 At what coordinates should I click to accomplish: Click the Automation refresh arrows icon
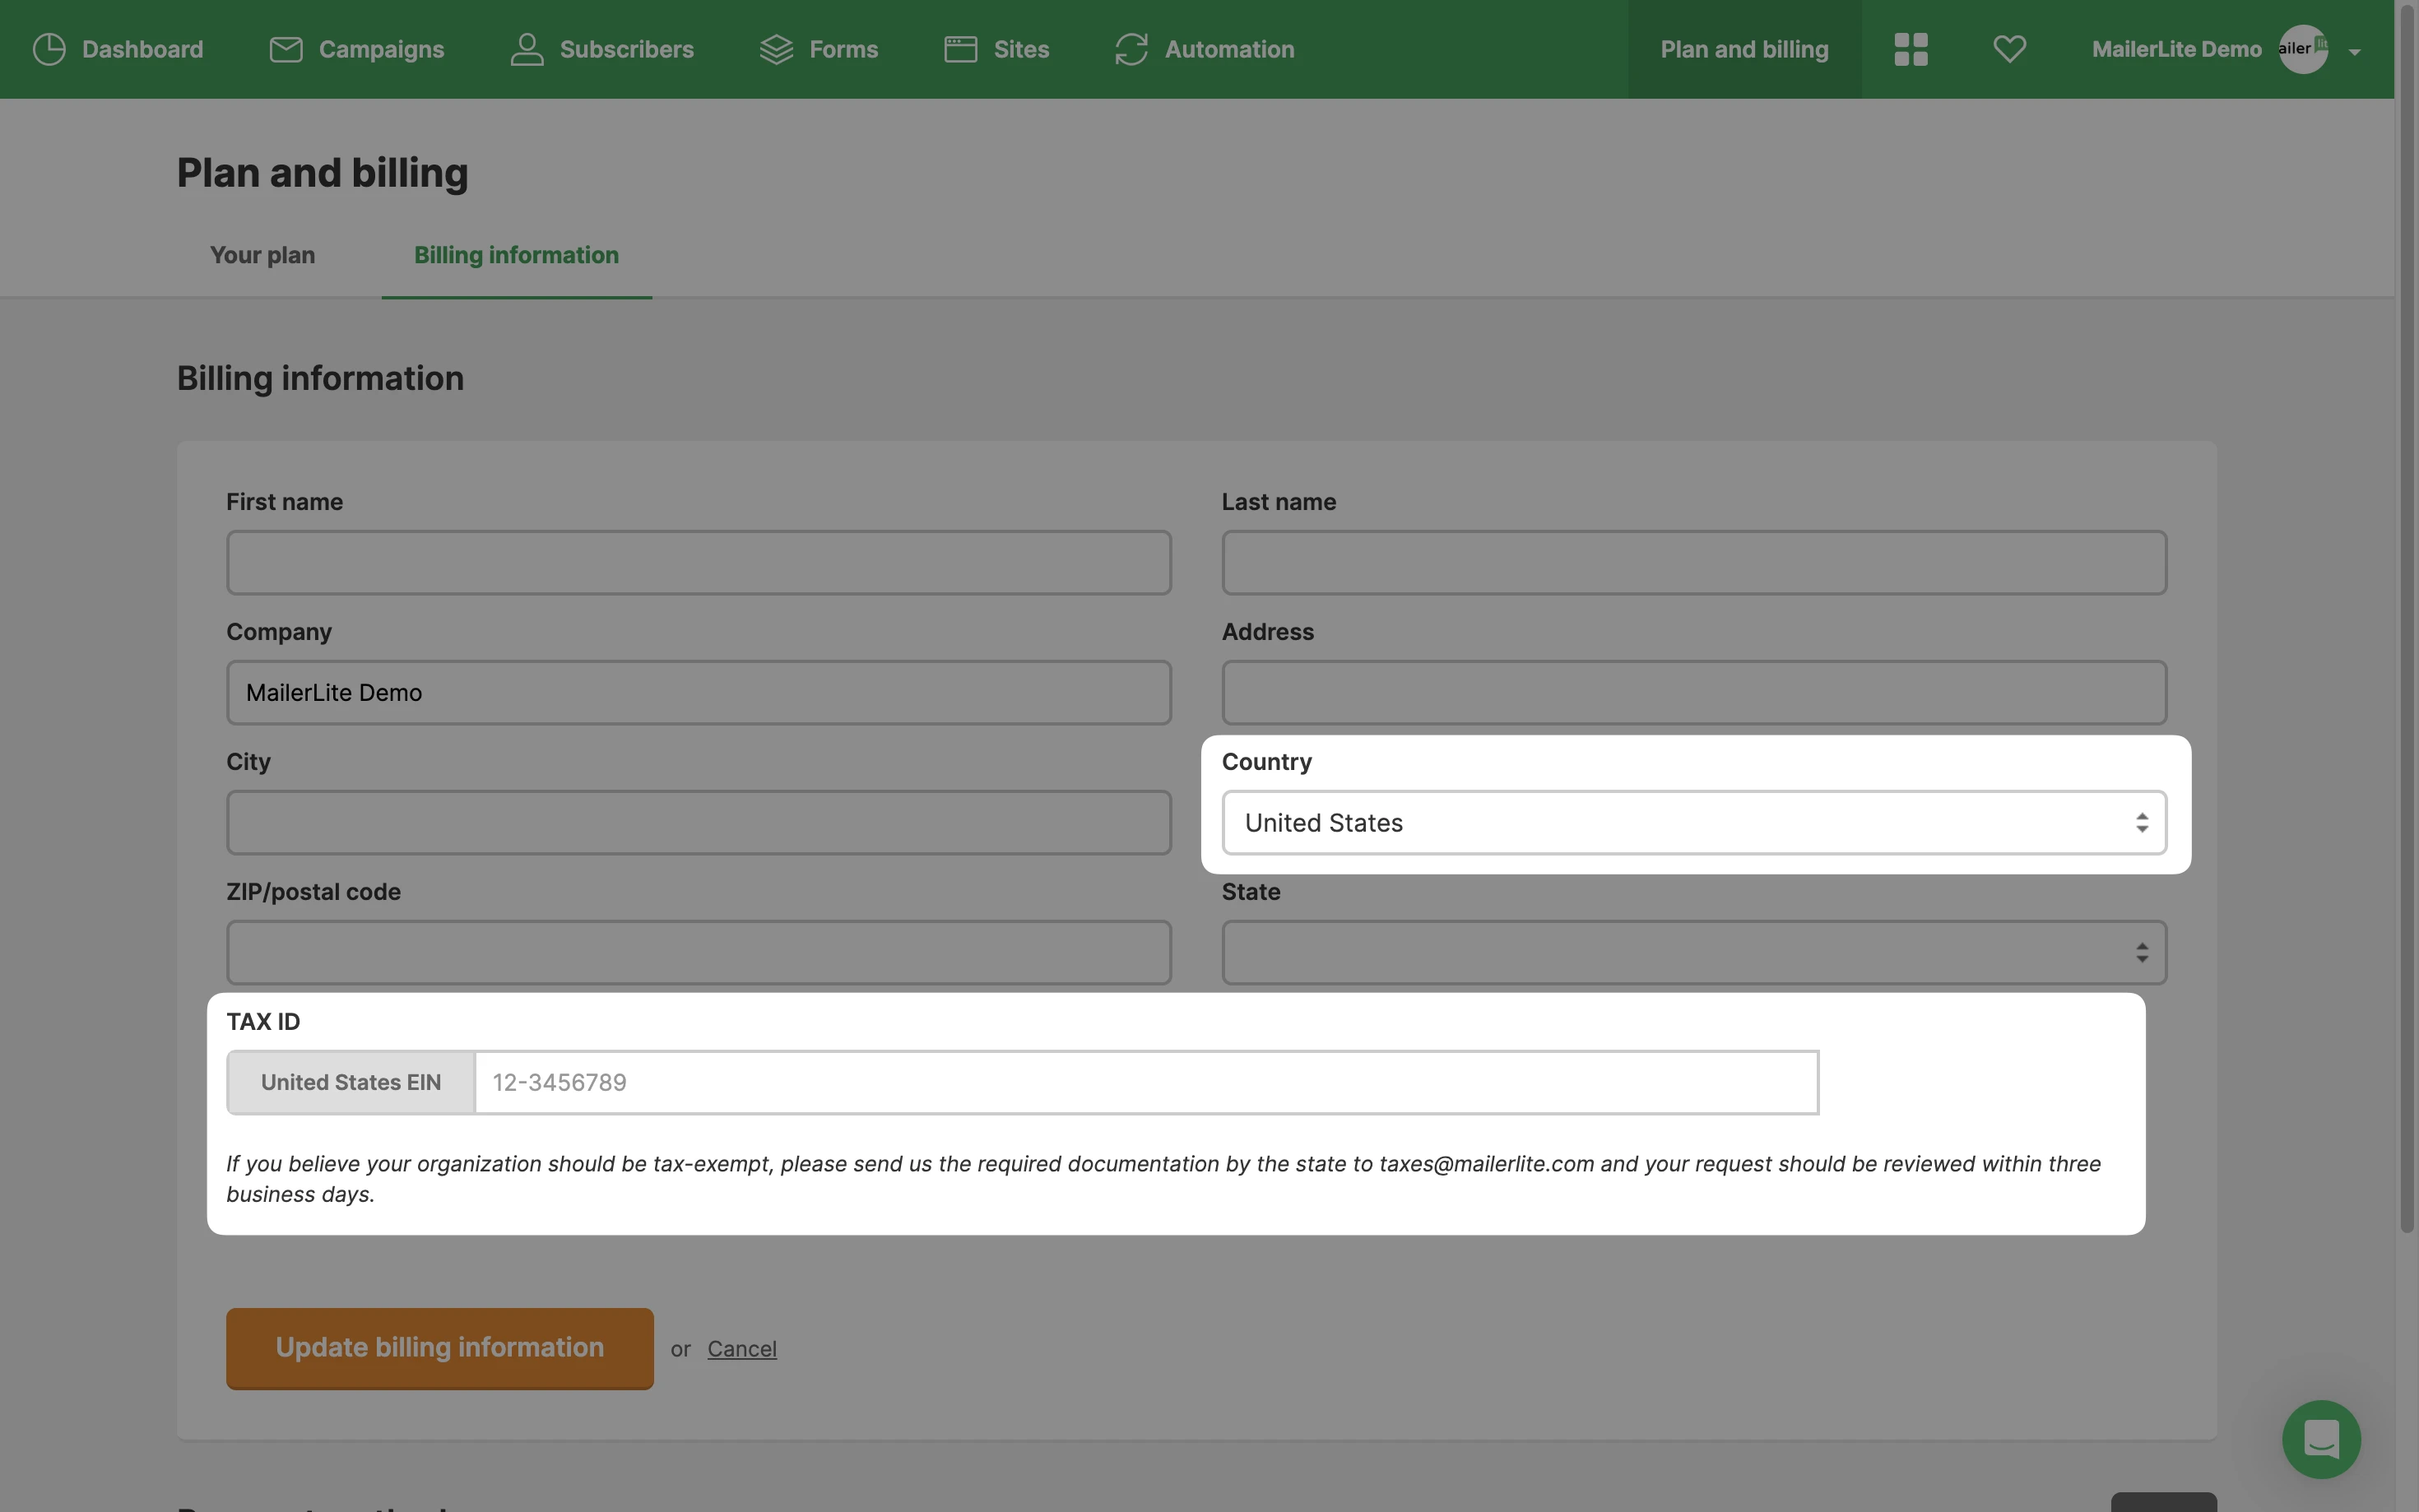tap(1131, 49)
